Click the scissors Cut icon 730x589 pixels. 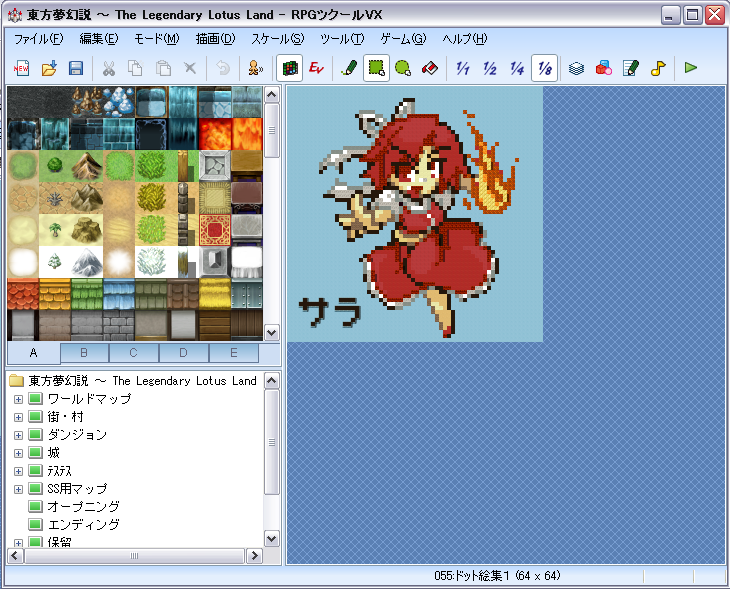[108, 68]
